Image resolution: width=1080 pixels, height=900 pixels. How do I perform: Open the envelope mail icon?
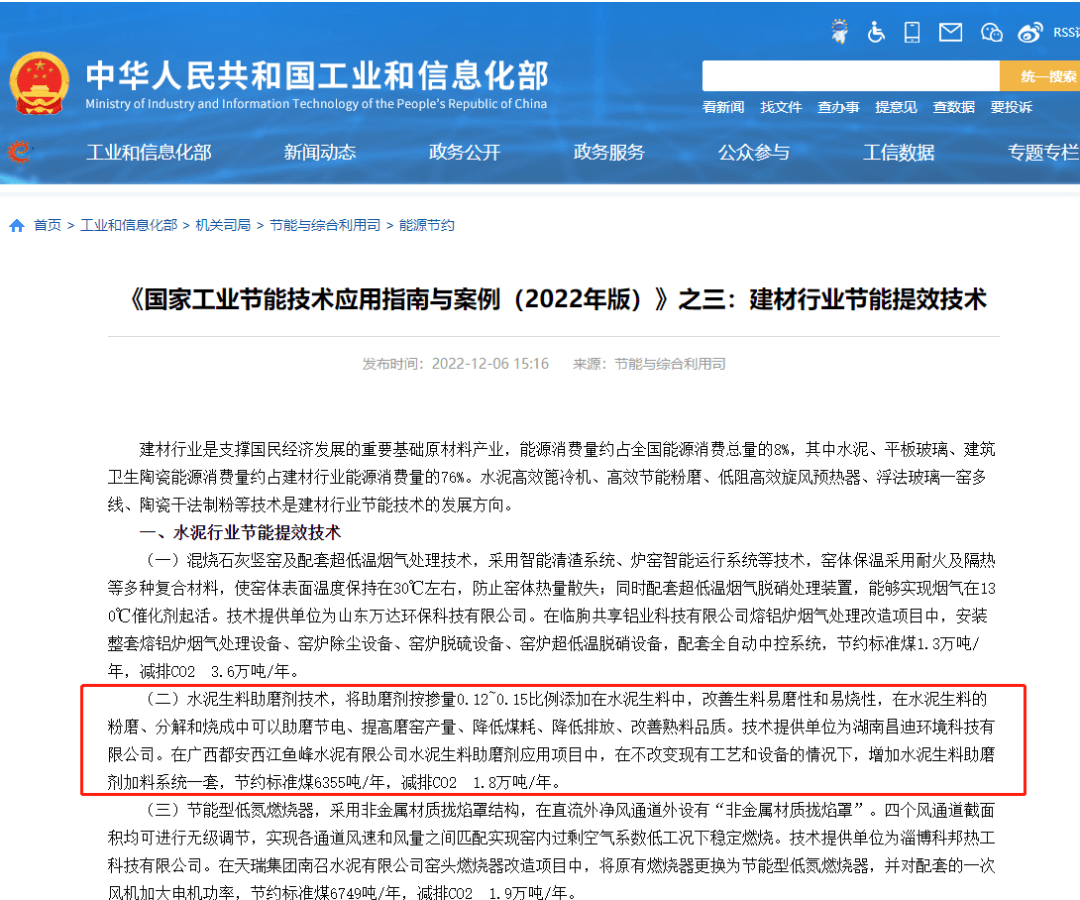[x=950, y=32]
